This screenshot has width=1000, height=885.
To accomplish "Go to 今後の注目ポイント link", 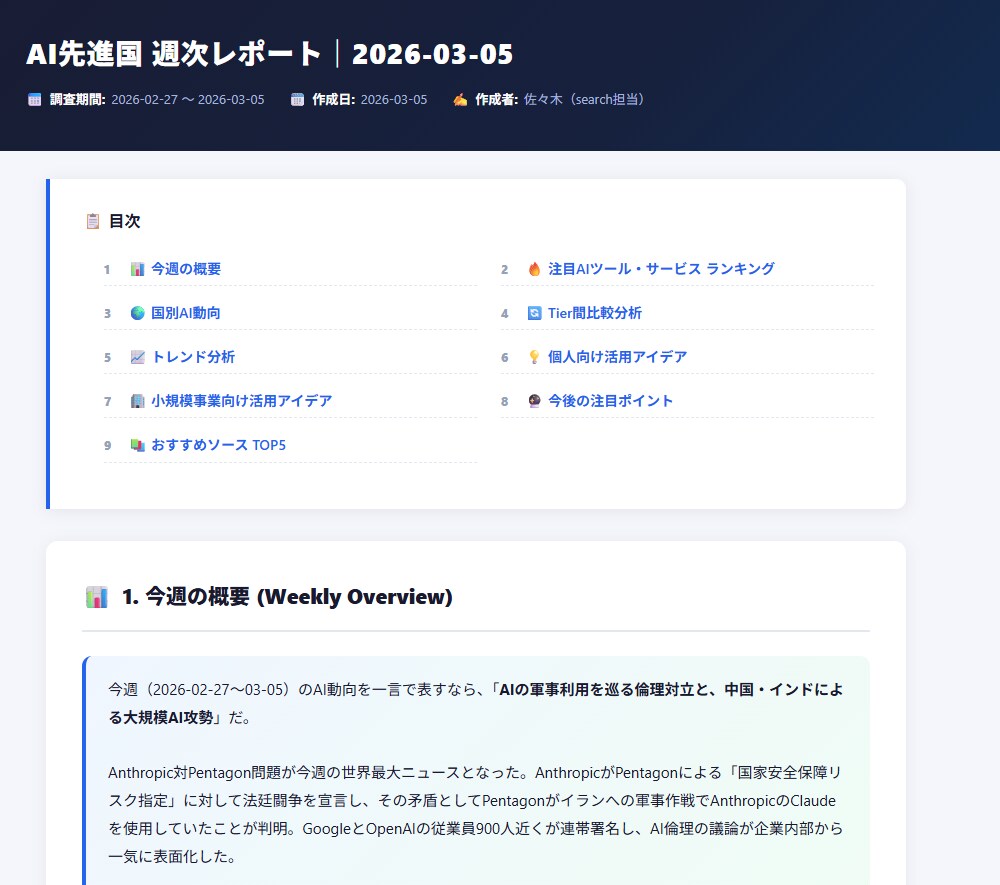I will coord(610,401).
